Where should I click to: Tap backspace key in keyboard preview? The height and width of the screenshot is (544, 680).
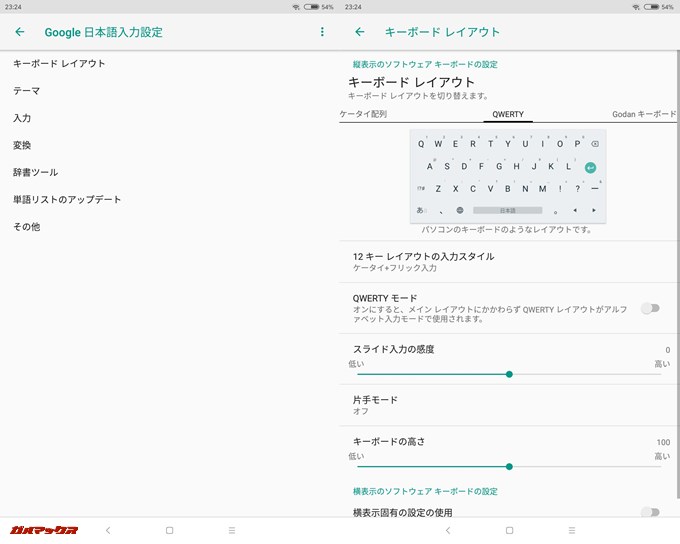pyautogui.click(x=595, y=144)
